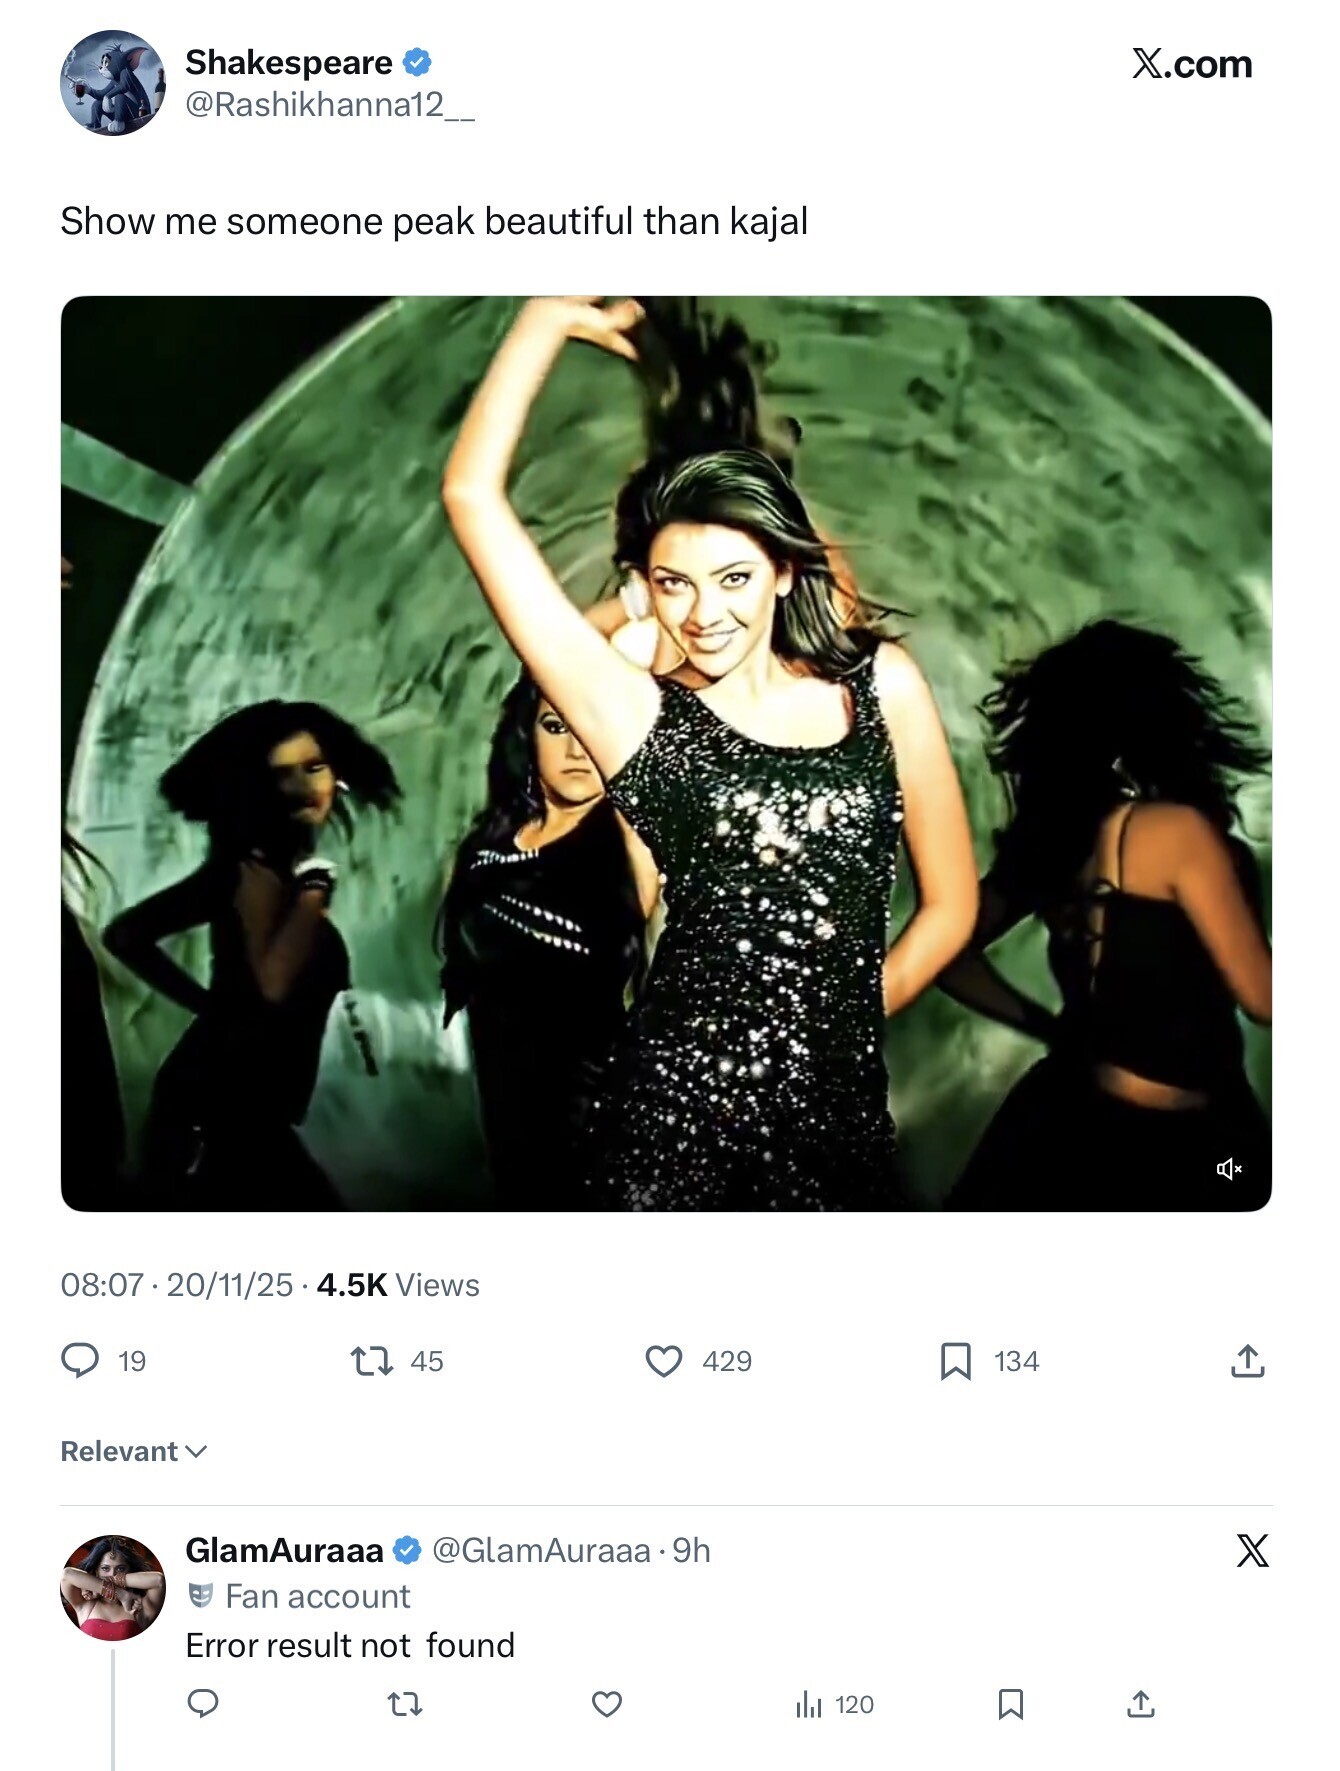
Task: Share GlamAuraaa's reply
Action: point(1140,1703)
